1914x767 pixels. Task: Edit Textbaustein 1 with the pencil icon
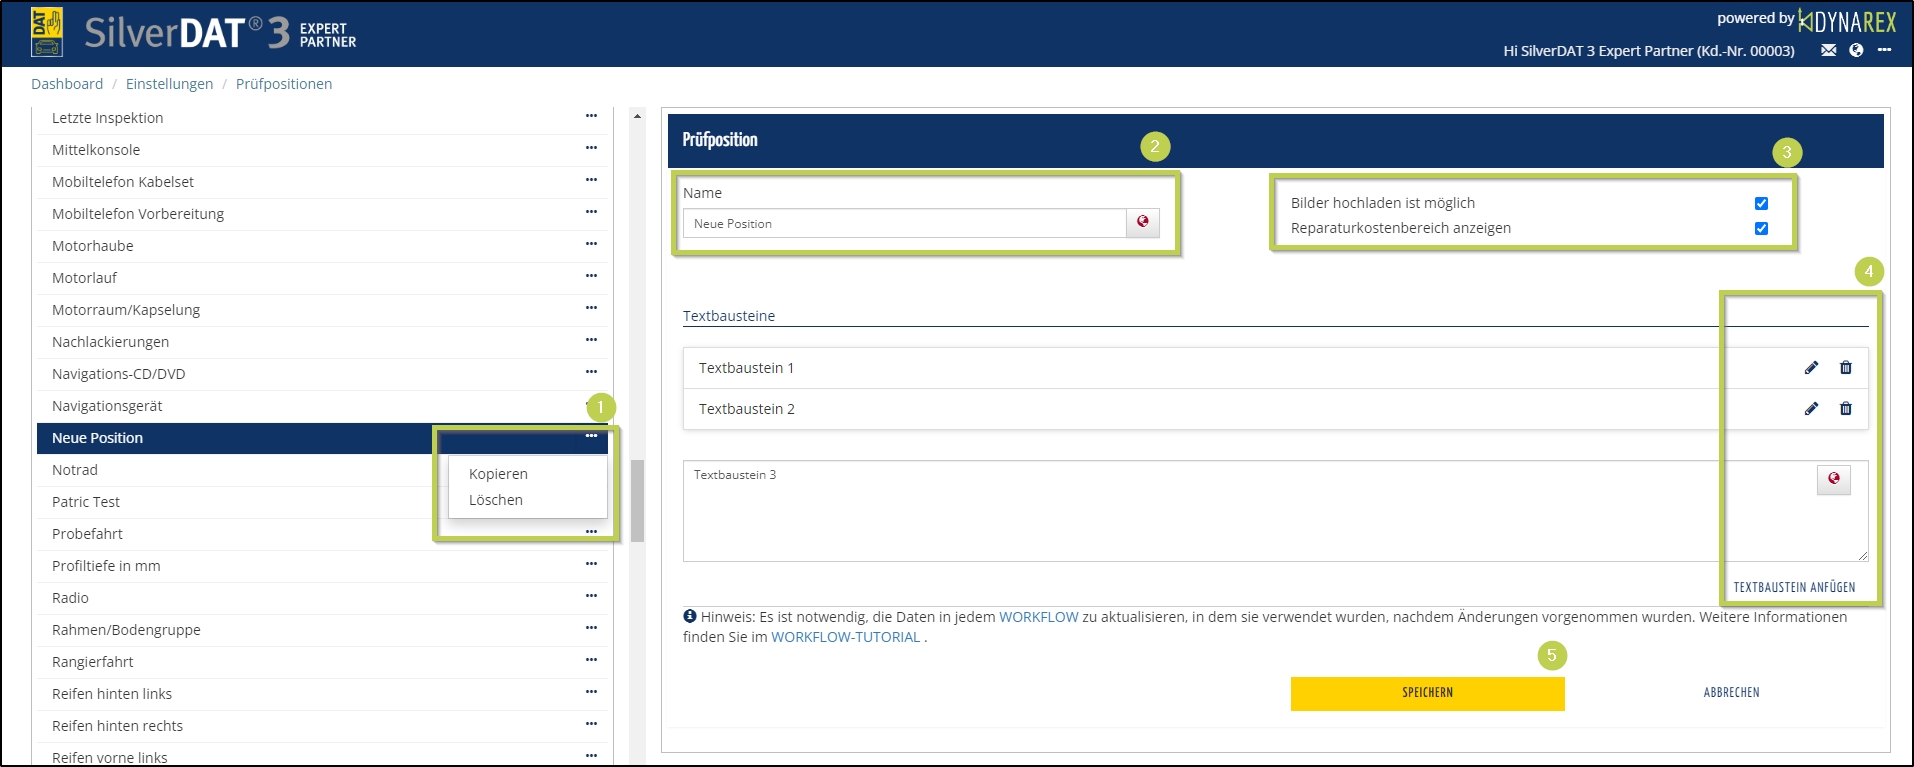tap(1811, 368)
